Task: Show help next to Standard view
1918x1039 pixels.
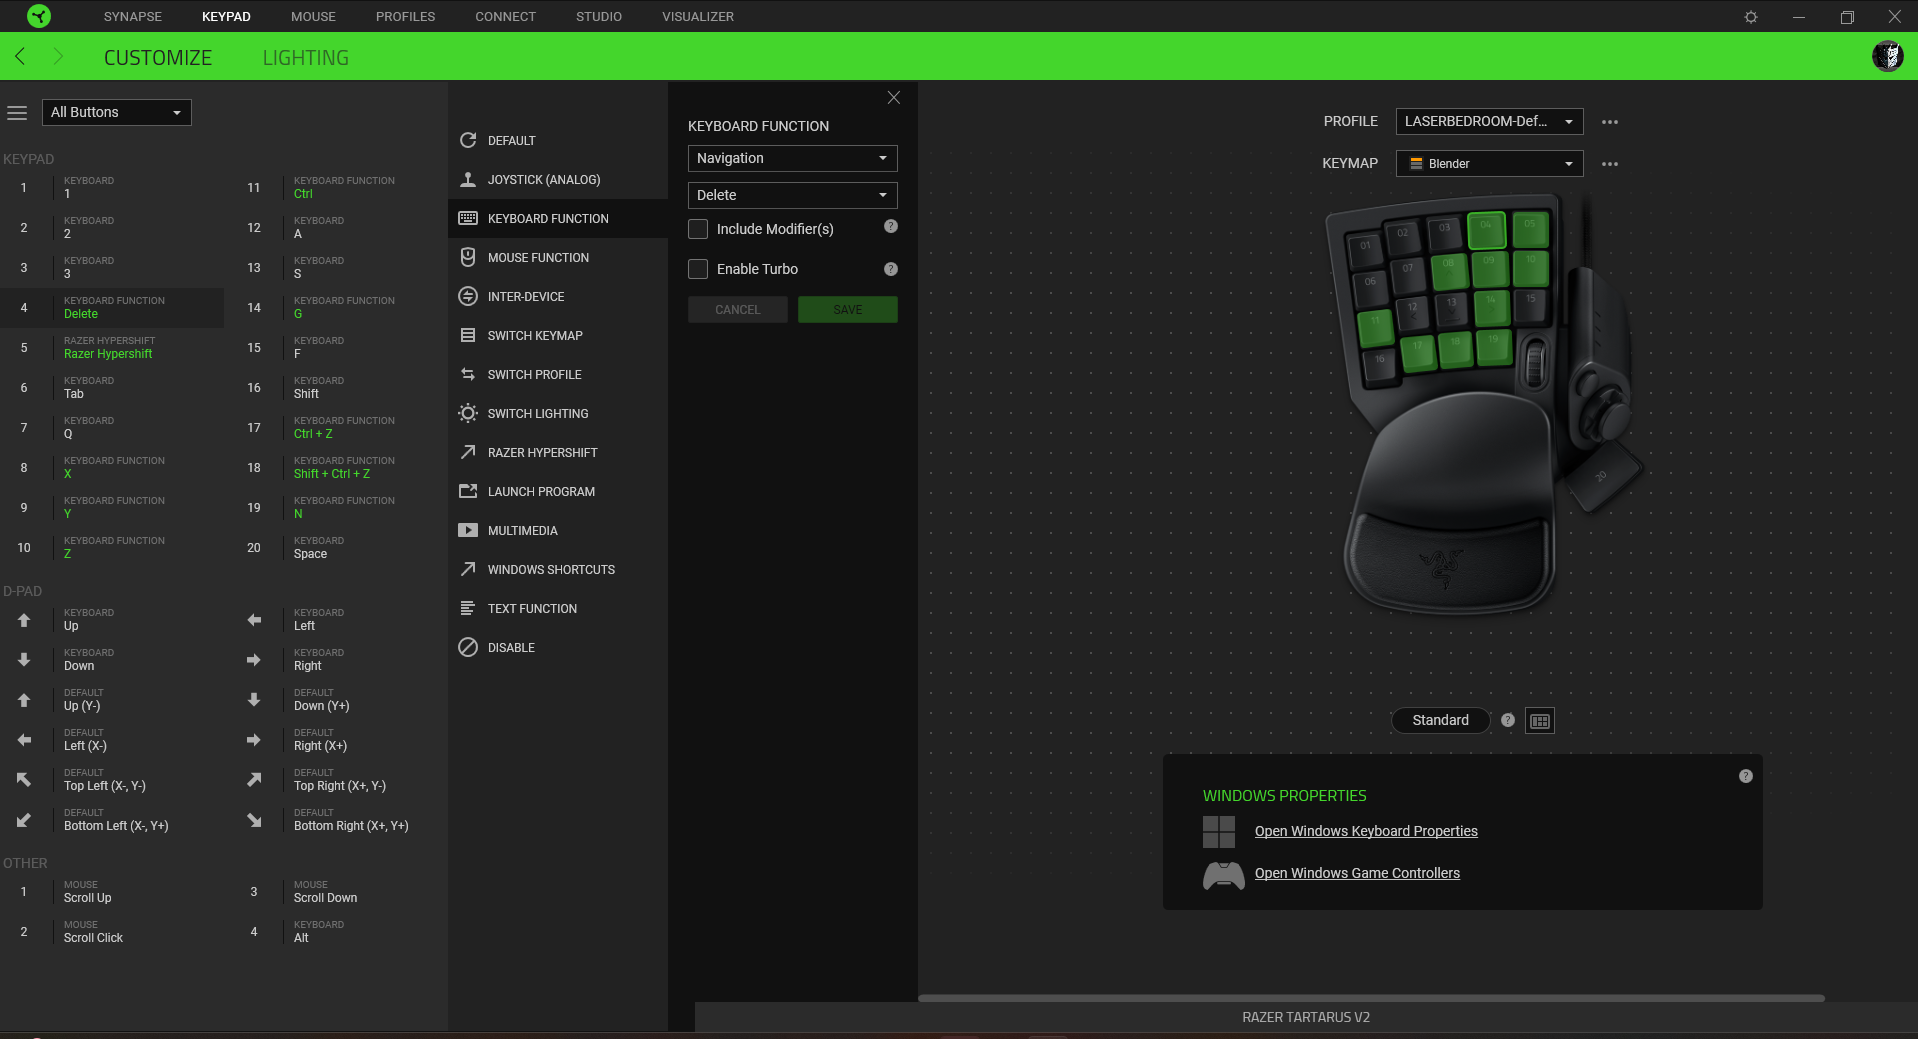Action: (x=1508, y=720)
